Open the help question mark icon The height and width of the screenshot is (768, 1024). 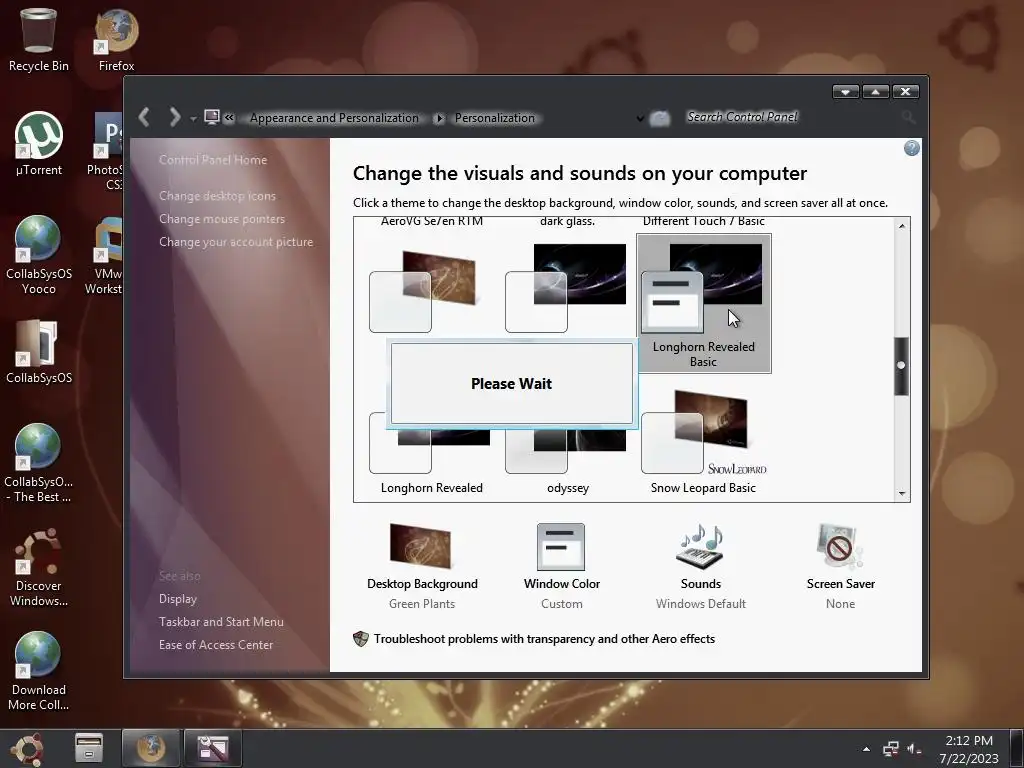[912, 148]
